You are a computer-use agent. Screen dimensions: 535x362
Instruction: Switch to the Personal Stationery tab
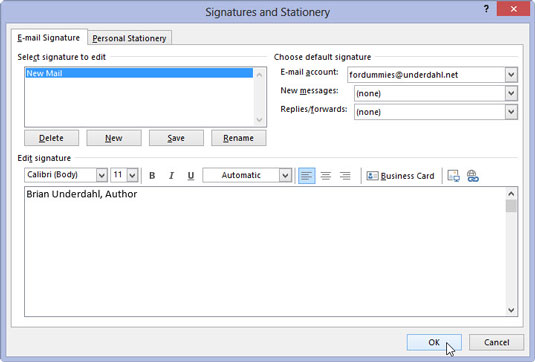129,38
